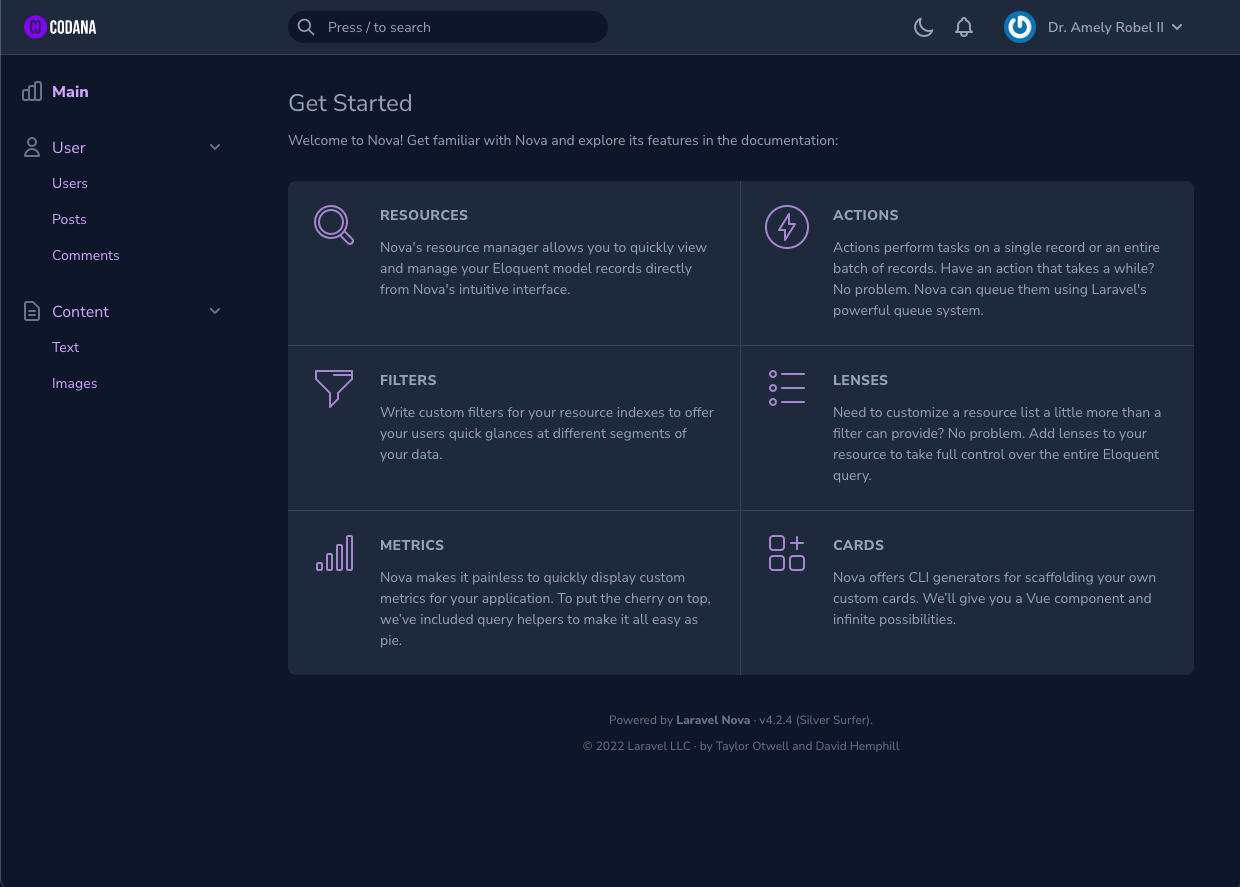The width and height of the screenshot is (1240, 887).
Task: Open the Users resource link
Action: click(x=70, y=184)
